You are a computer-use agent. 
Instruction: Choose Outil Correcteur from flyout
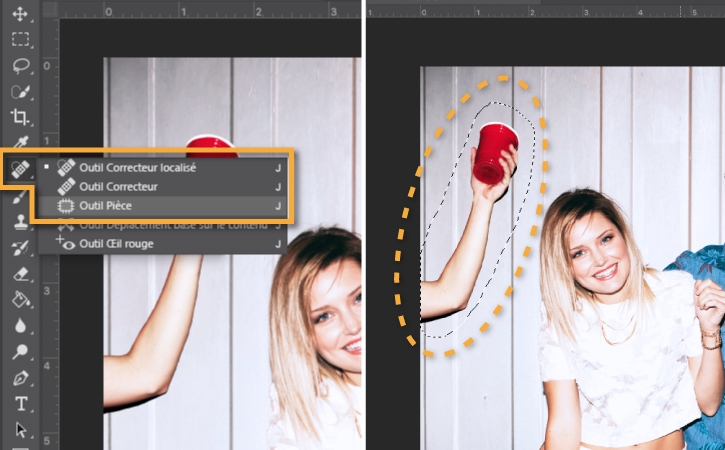[162, 186]
